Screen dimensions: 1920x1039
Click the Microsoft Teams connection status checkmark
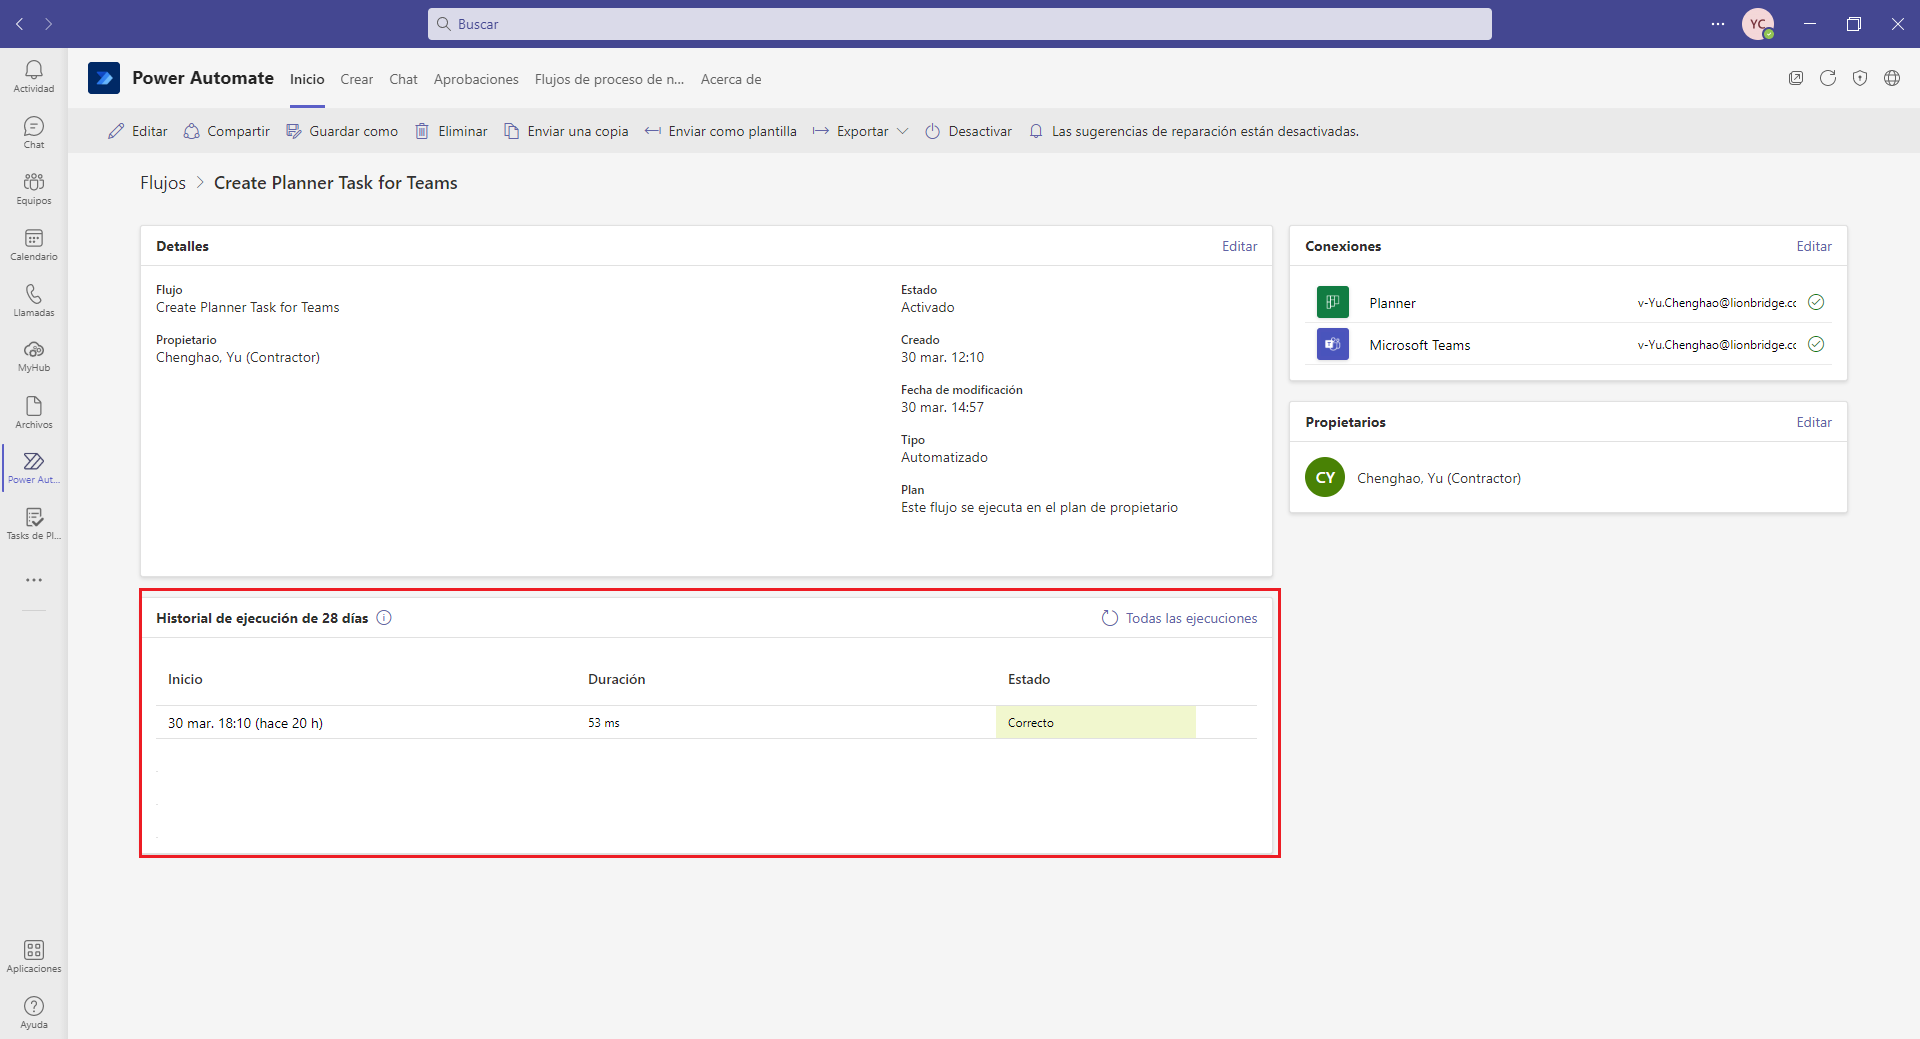pyautogui.click(x=1816, y=344)
